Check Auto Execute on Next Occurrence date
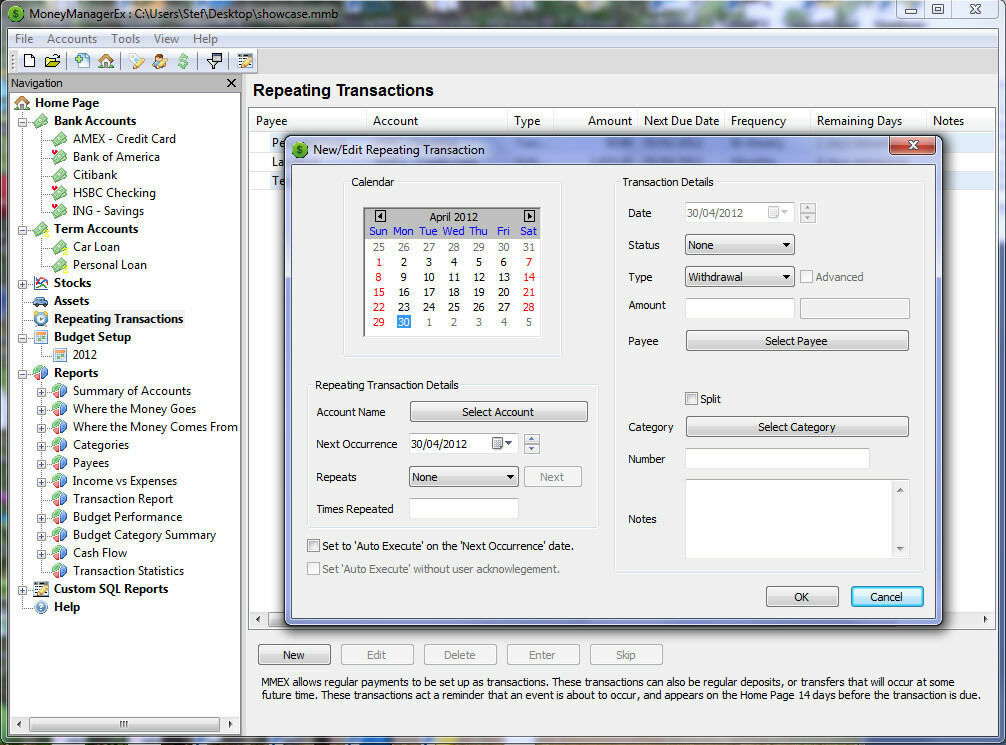 pyautogui.click(x=313, y=546)
